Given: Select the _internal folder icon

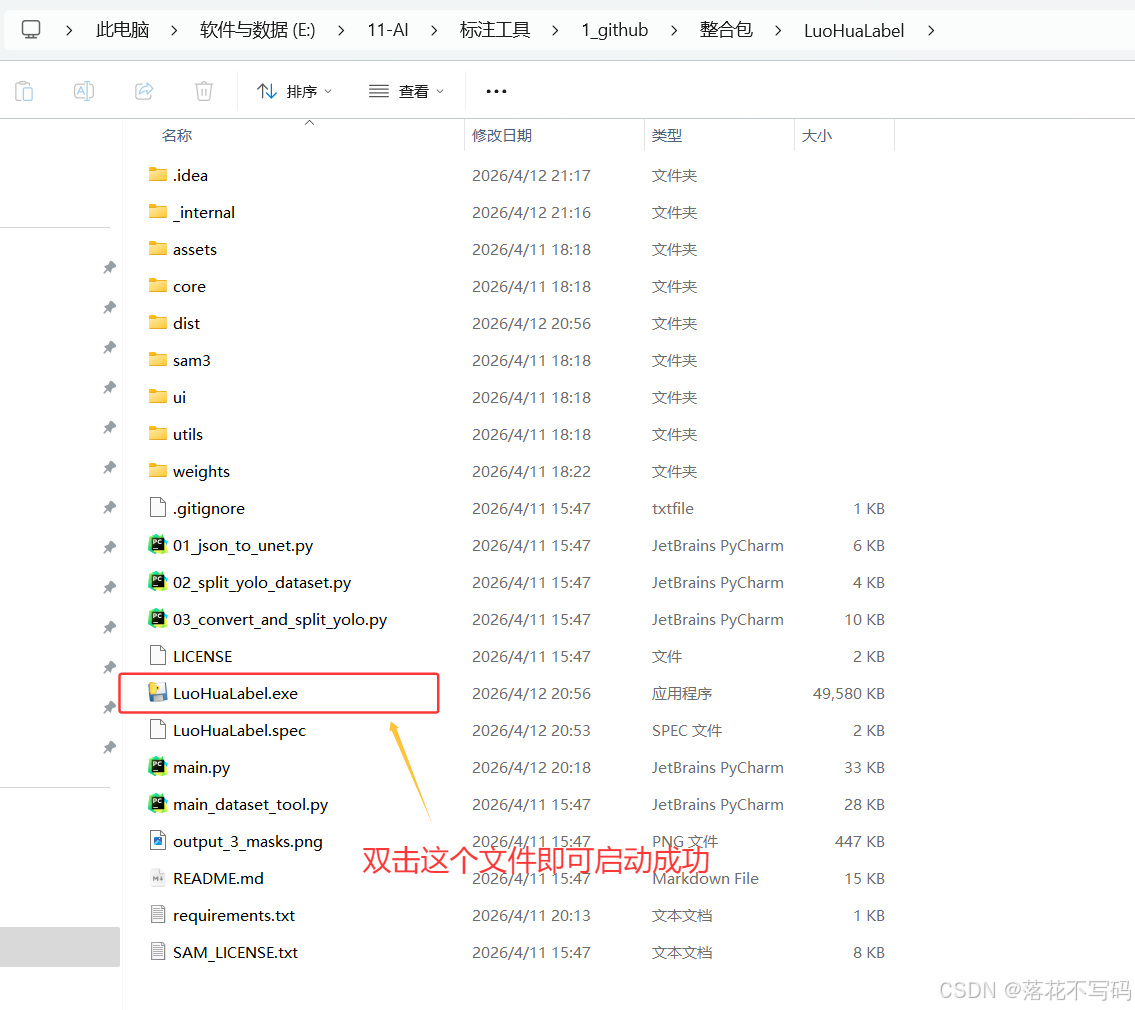Looking at the screenshot, I should click(158, 211).
